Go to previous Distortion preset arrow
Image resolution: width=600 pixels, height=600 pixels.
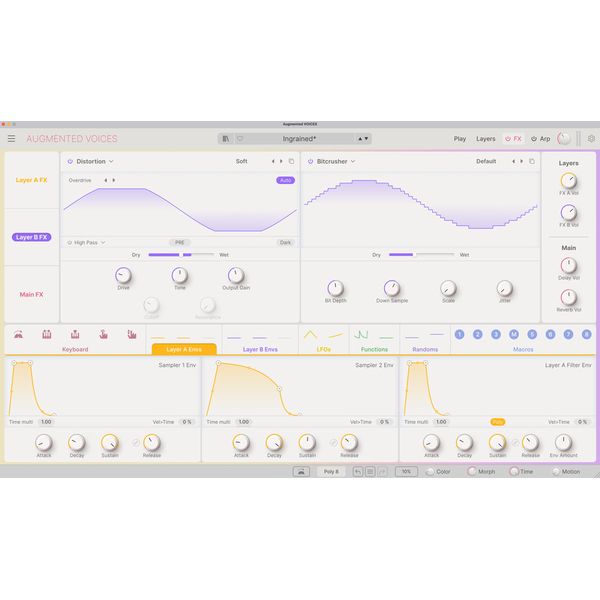point(273,161)
